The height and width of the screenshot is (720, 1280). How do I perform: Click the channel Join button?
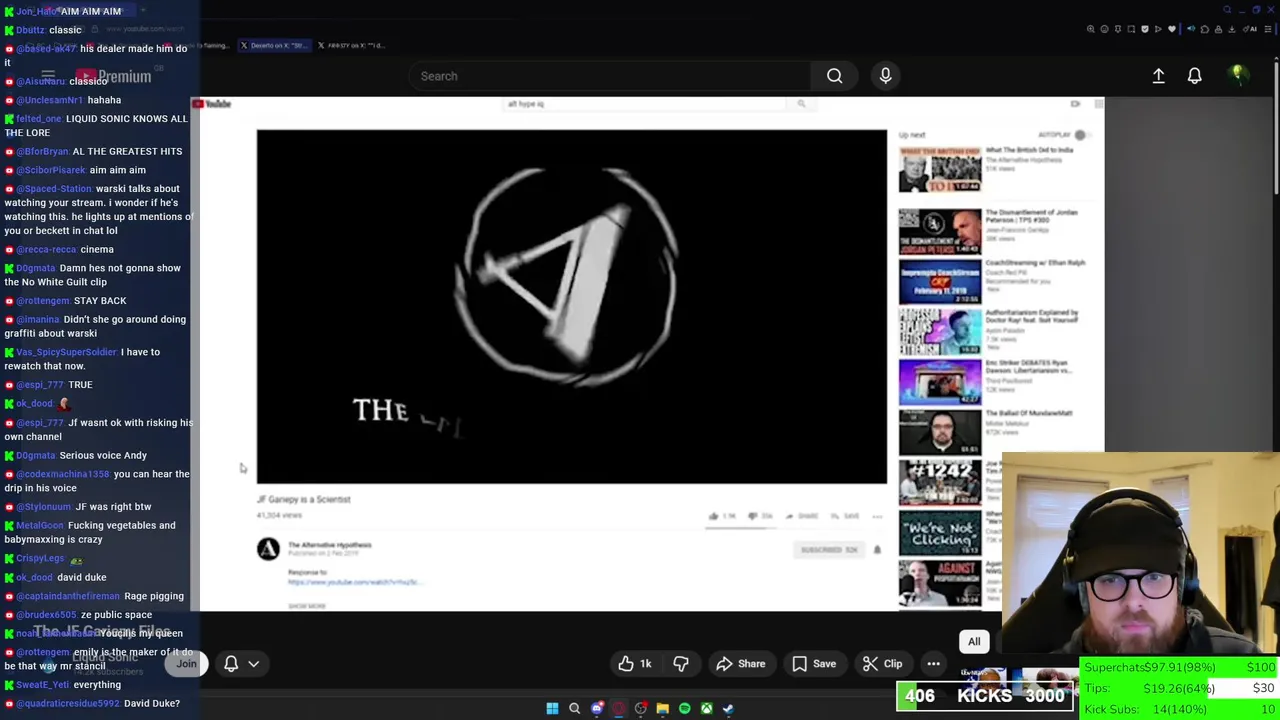[186, 664]
